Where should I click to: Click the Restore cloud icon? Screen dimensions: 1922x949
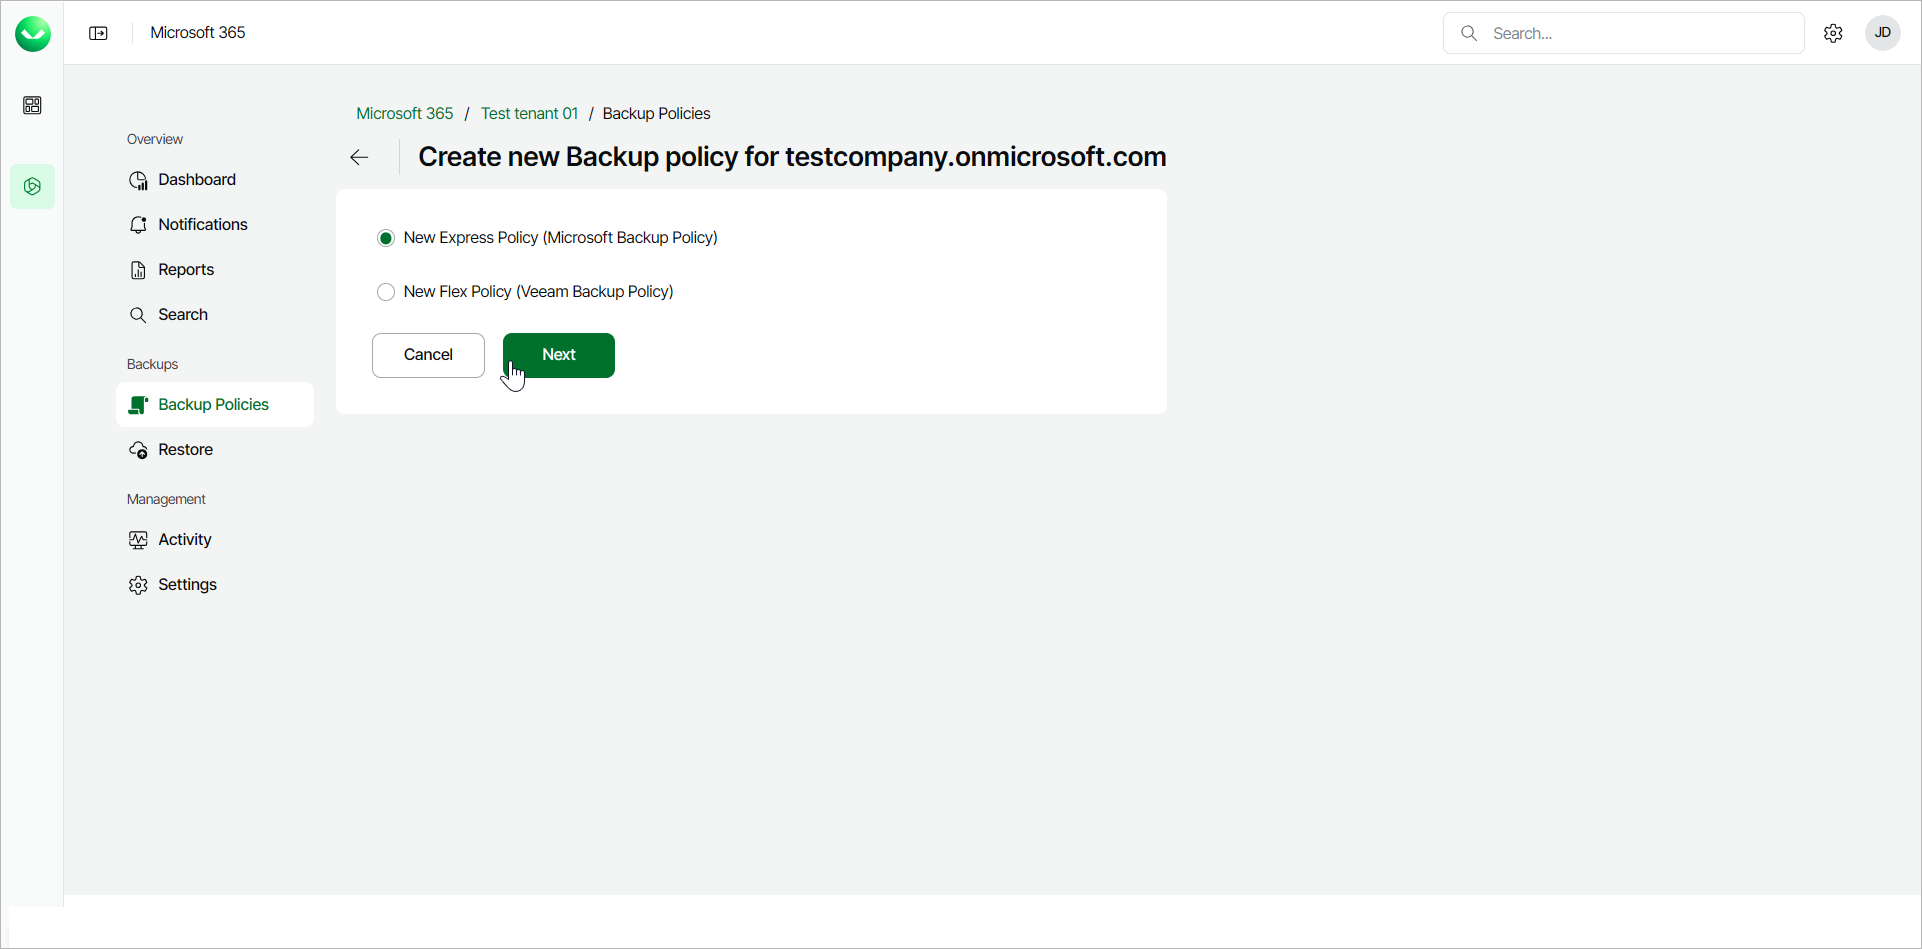tap(138, 450)
